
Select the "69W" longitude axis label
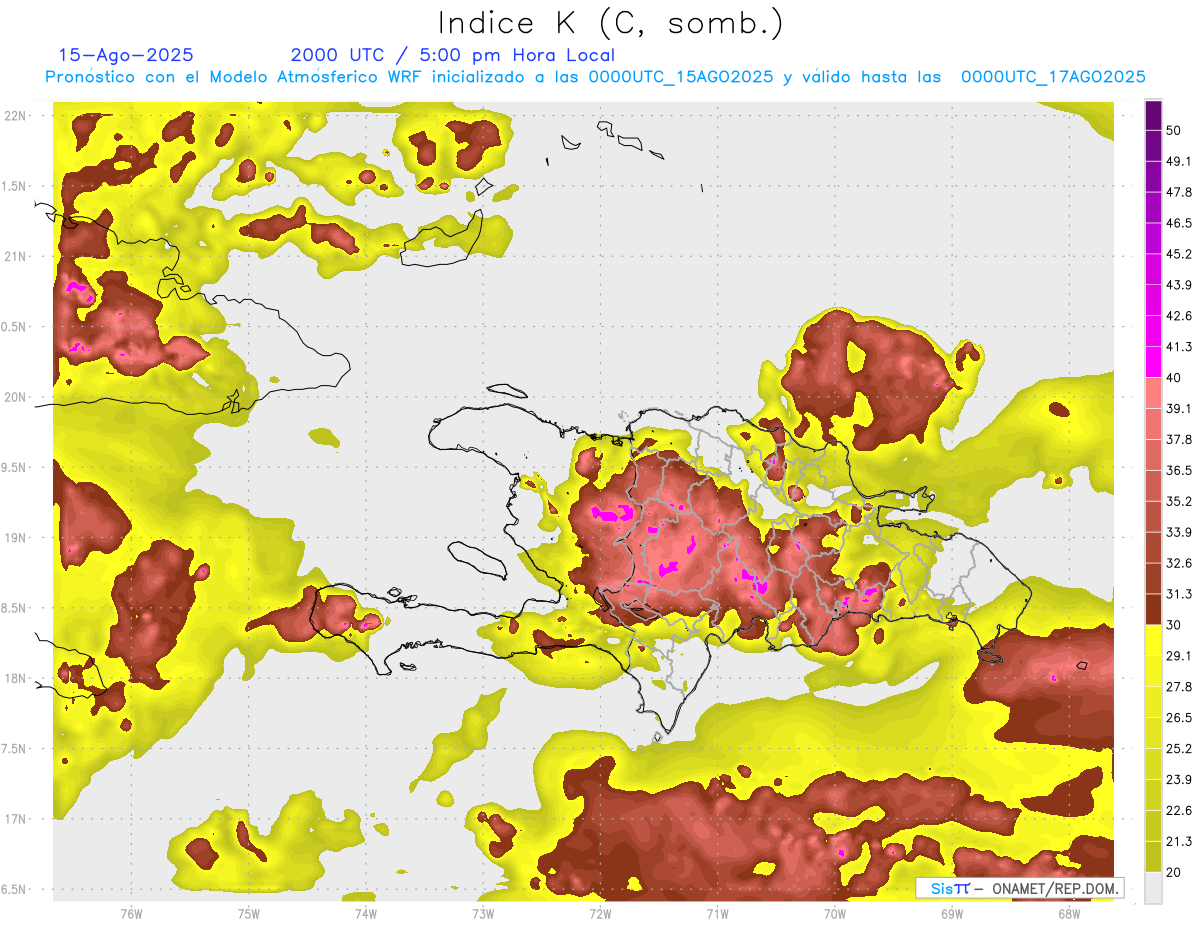[x=952, y=913]
